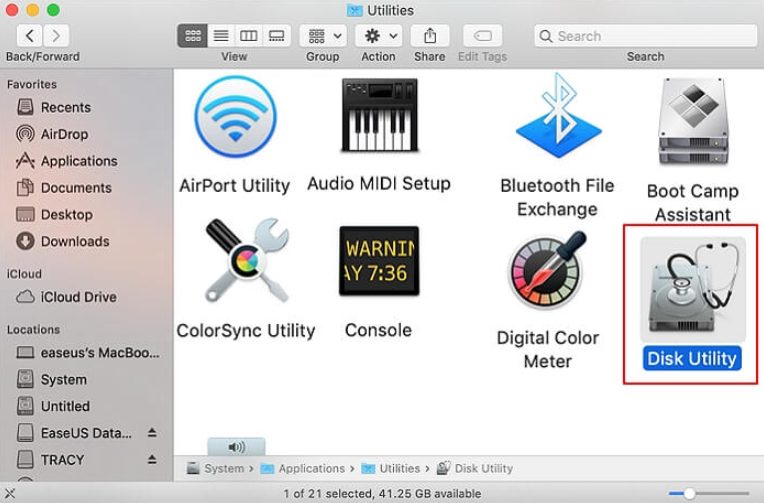Open the Action gear dropdown
Screen dimensions: 764x503
[x=378, y=36]
